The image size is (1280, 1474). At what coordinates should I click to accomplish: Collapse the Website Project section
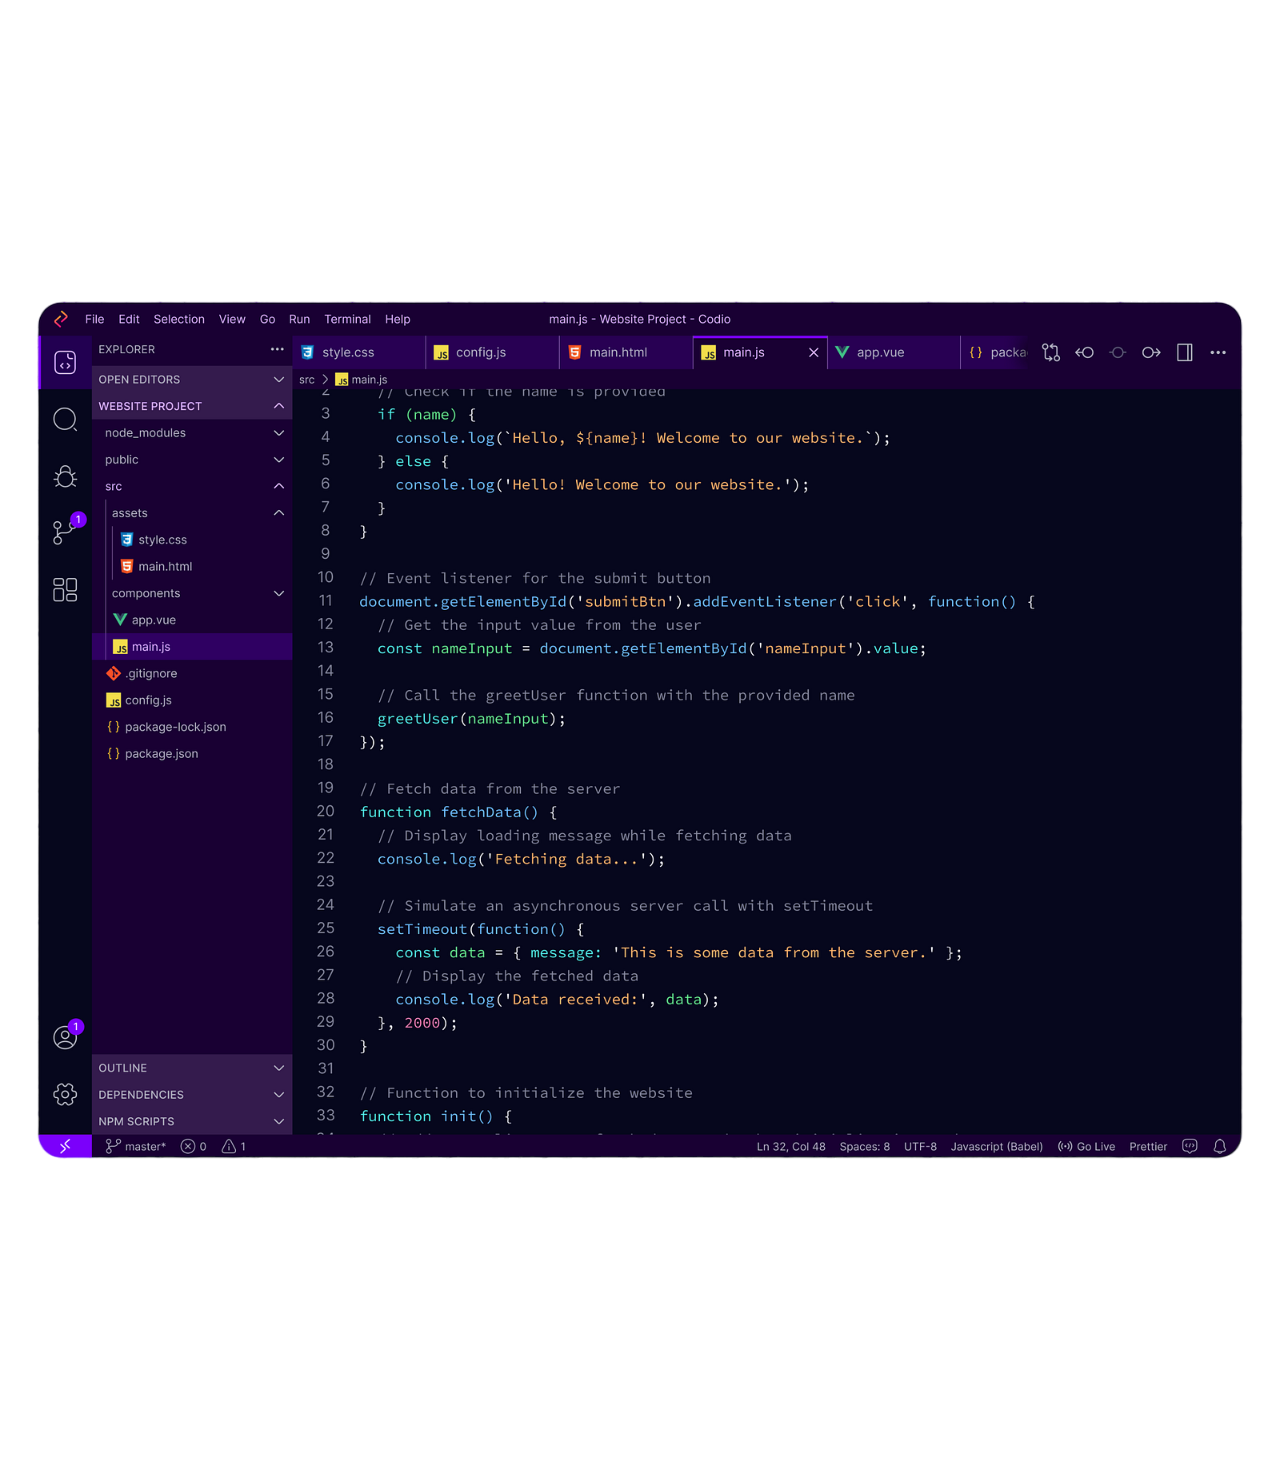pos(192,406)
